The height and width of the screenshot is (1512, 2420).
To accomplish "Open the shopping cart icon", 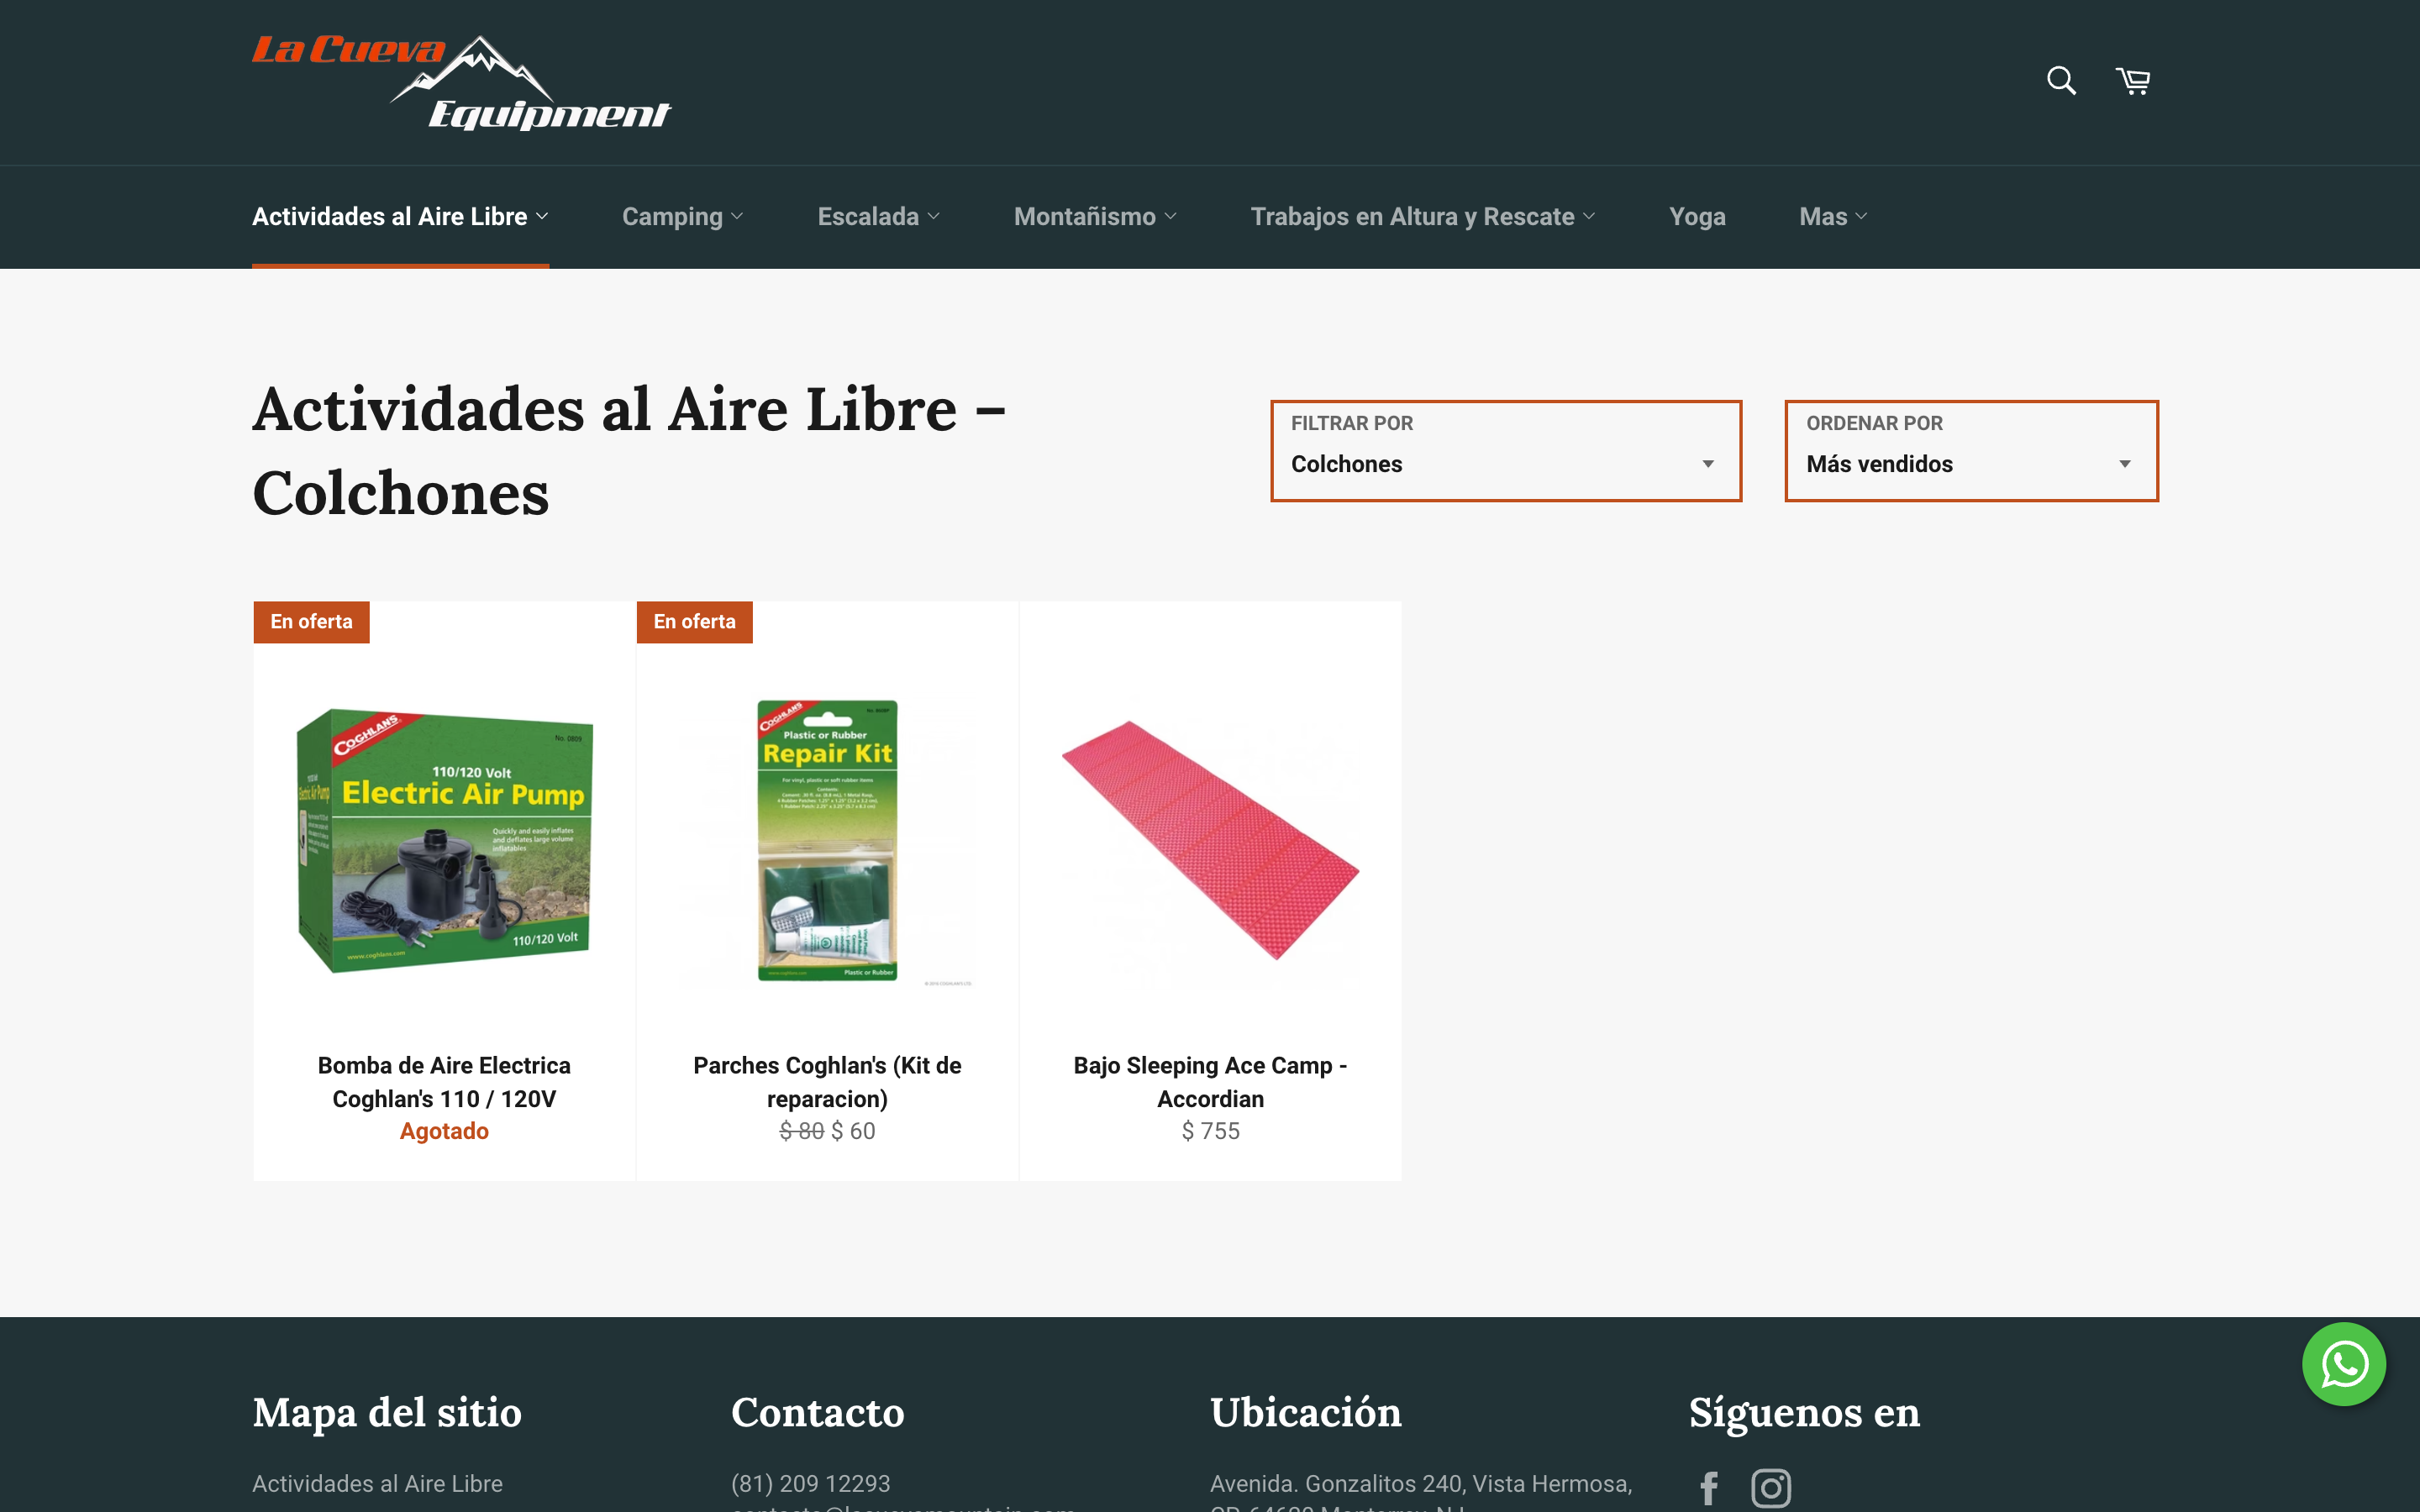I will (2134, 80).
